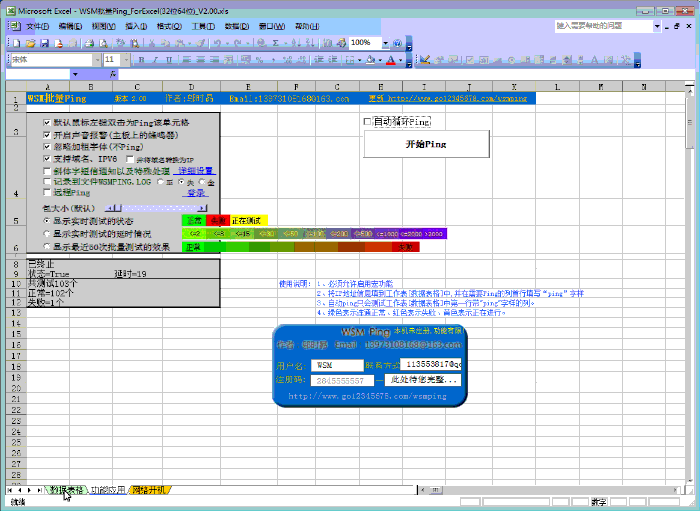Click the 开始Ping button
This screenshot has height=511, width=700.
coord(426,144)
